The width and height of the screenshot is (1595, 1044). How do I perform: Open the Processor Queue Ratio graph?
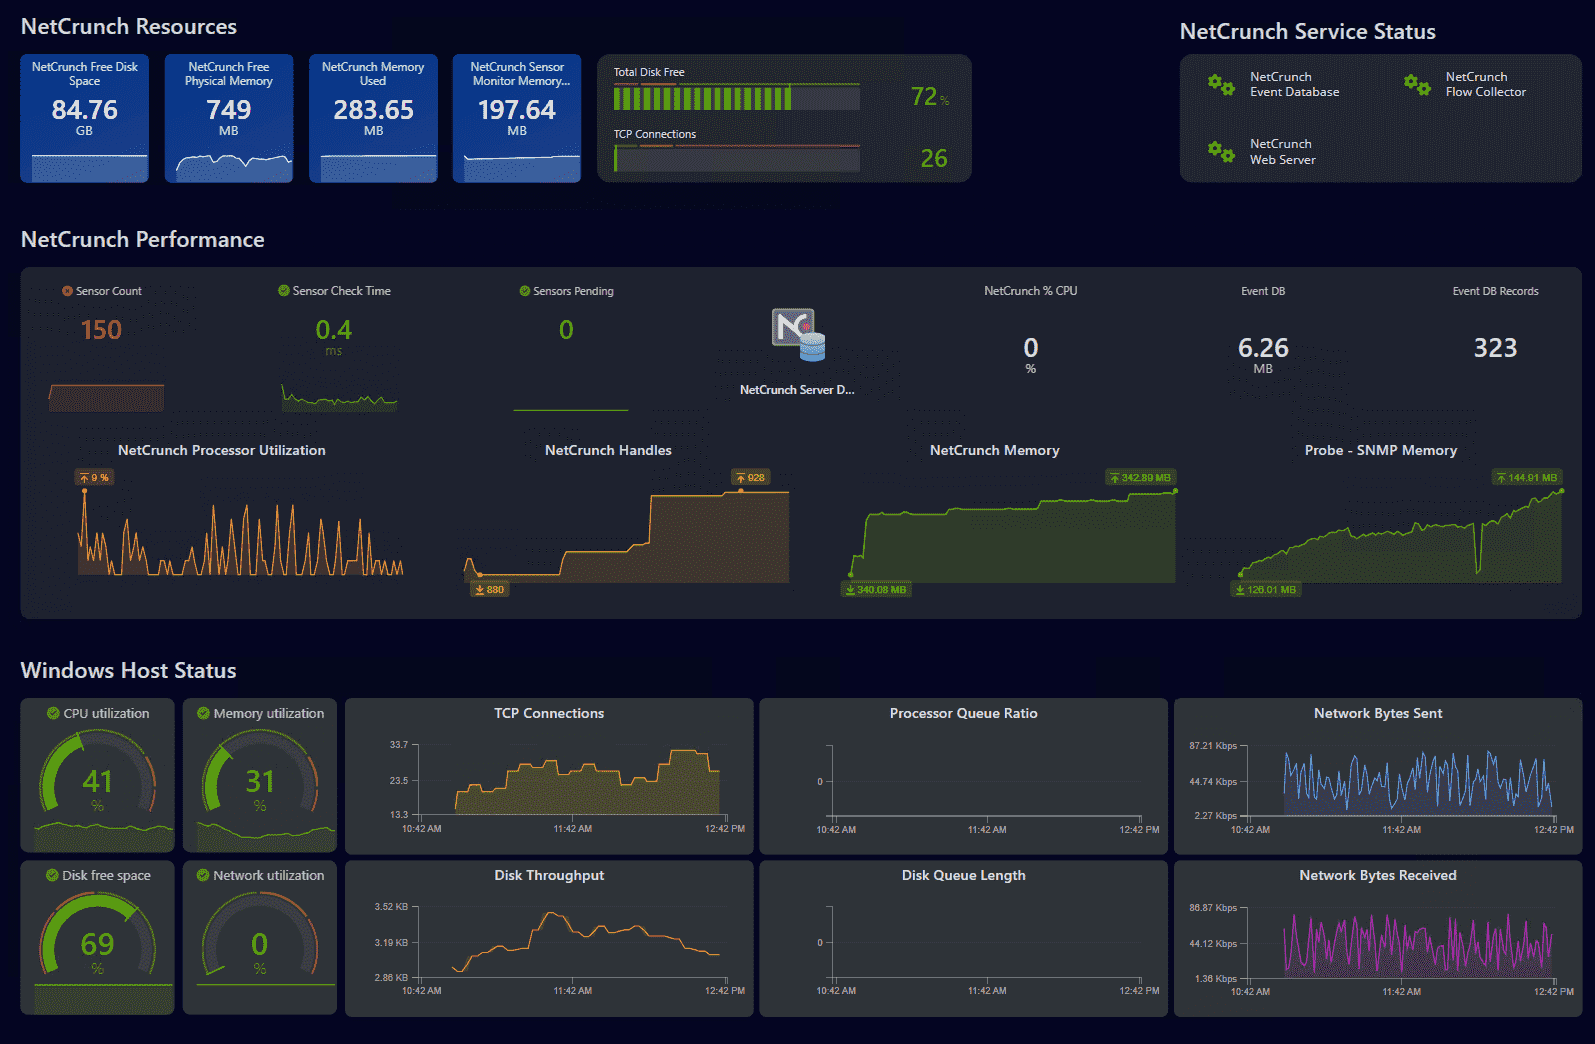click(x=964, y=776)
